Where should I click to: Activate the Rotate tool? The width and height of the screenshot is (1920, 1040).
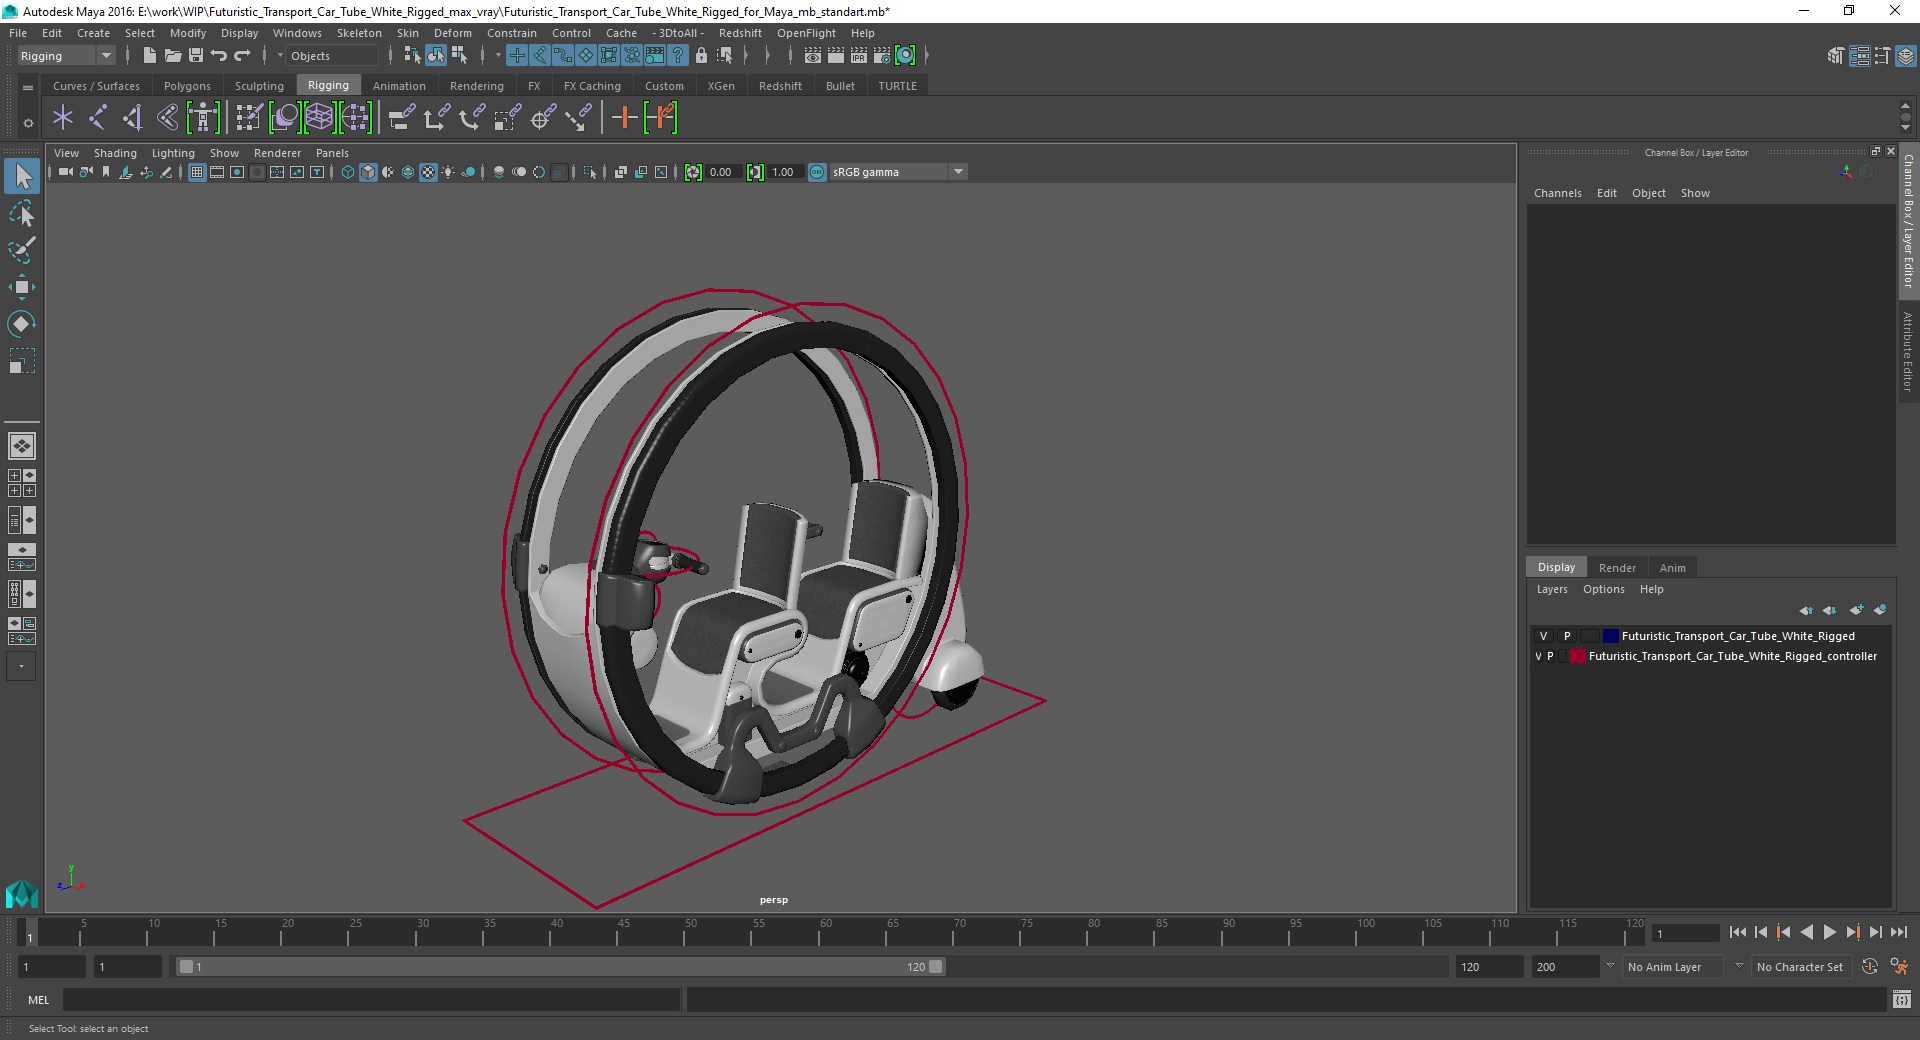(22, 323)
